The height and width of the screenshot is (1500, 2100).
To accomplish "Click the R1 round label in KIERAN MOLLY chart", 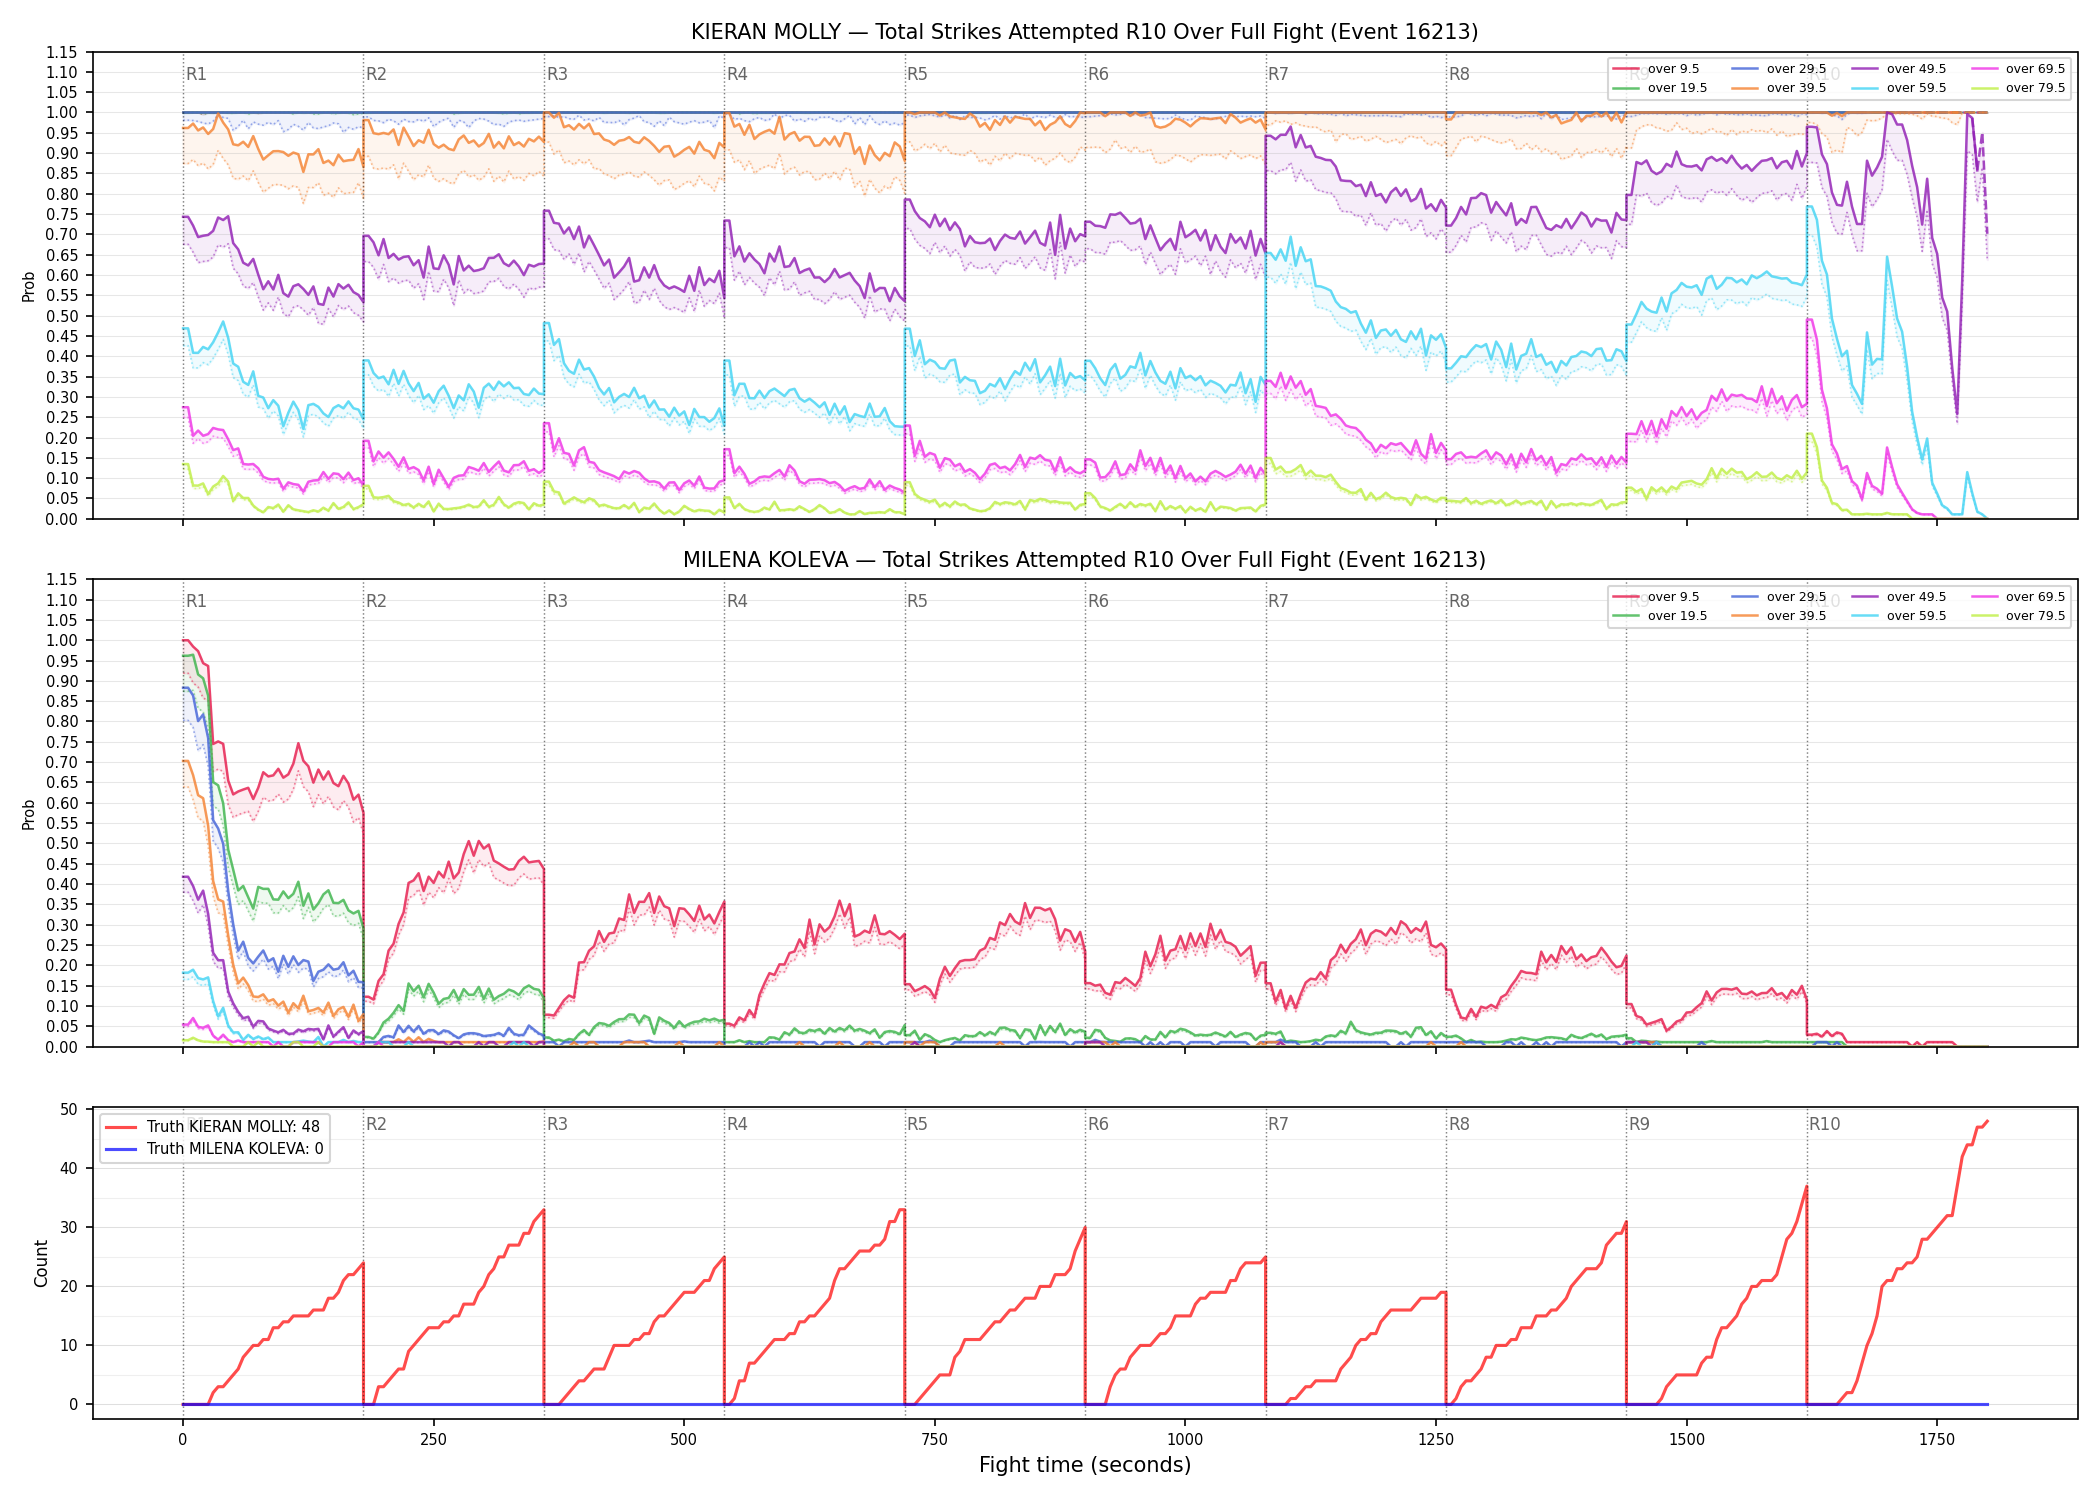I will pyautogui.click(x=196, y=74).
